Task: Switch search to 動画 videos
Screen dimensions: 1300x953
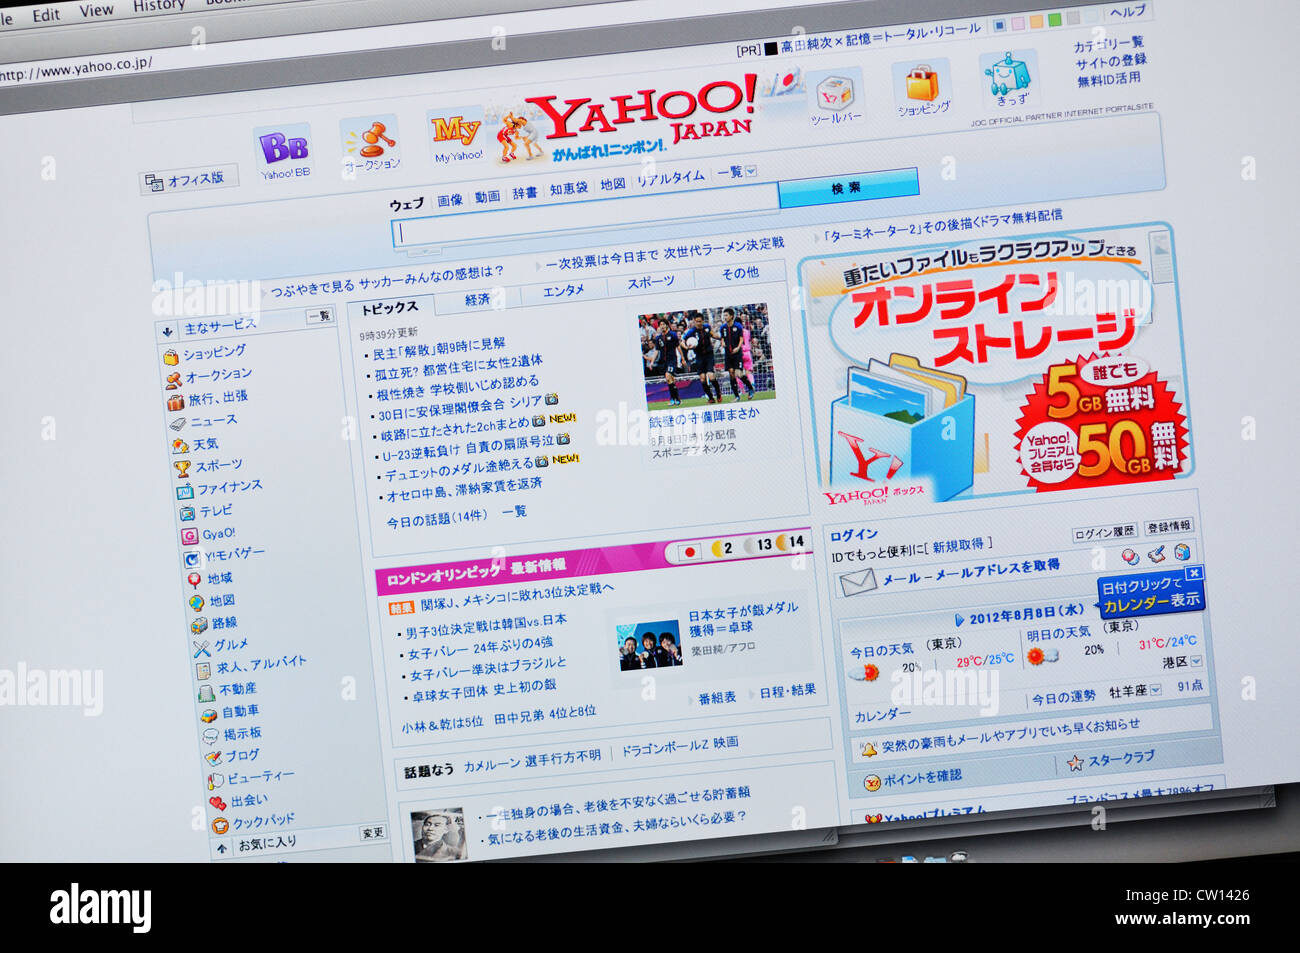Action: pyautogui.click(x=487, y=197)
